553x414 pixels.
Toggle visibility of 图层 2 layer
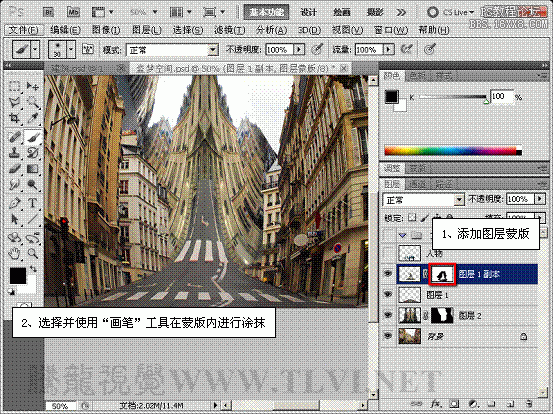(388, 315)
